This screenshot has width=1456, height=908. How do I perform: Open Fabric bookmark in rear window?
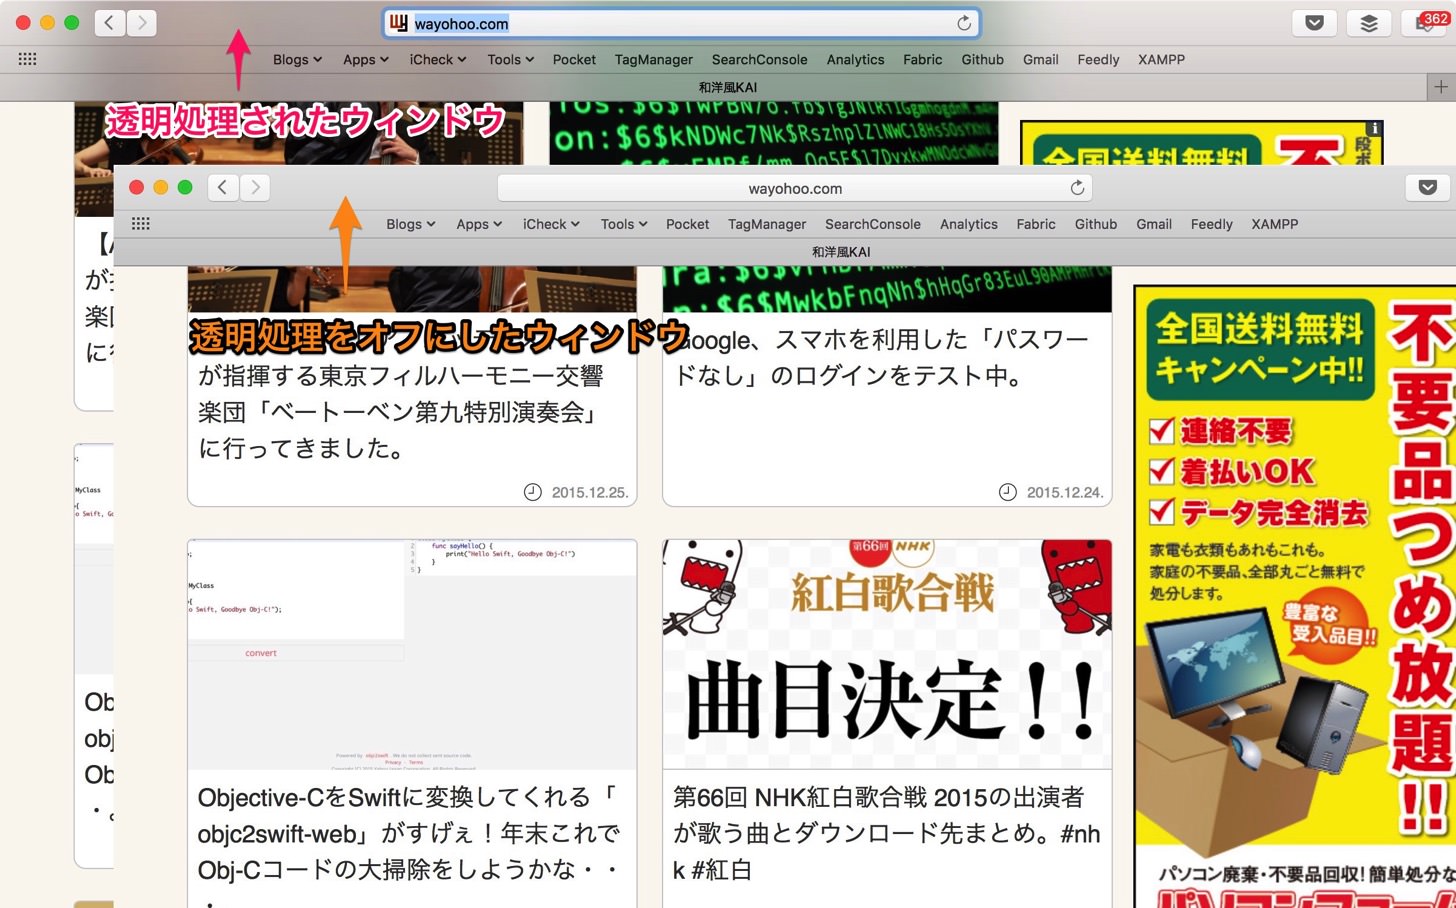pyautogui.click(x=922, y=59)
